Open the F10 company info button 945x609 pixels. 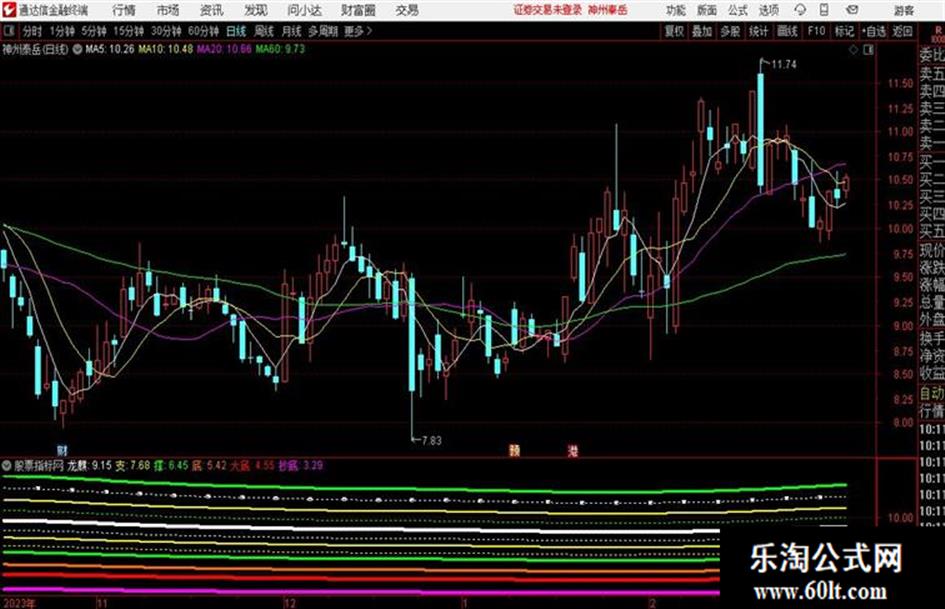coord(816,31)
